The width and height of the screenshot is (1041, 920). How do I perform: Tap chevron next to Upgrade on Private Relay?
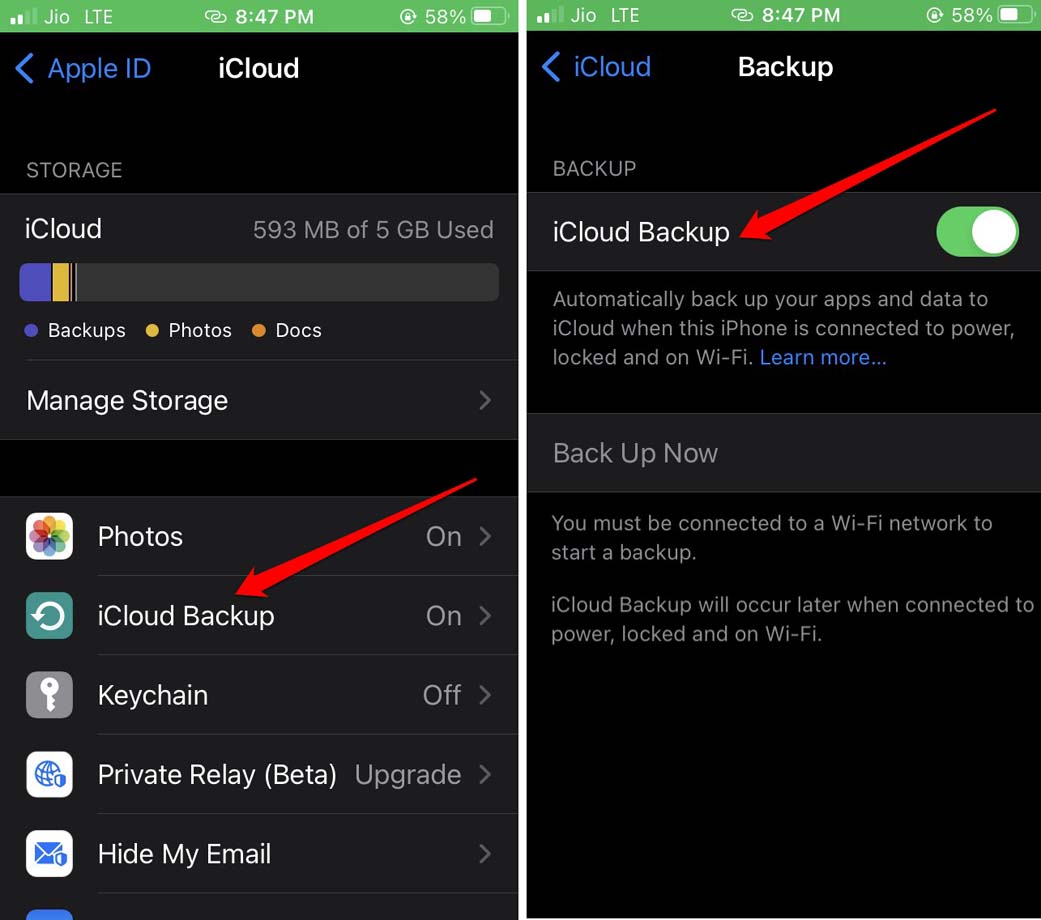(485, 775)
